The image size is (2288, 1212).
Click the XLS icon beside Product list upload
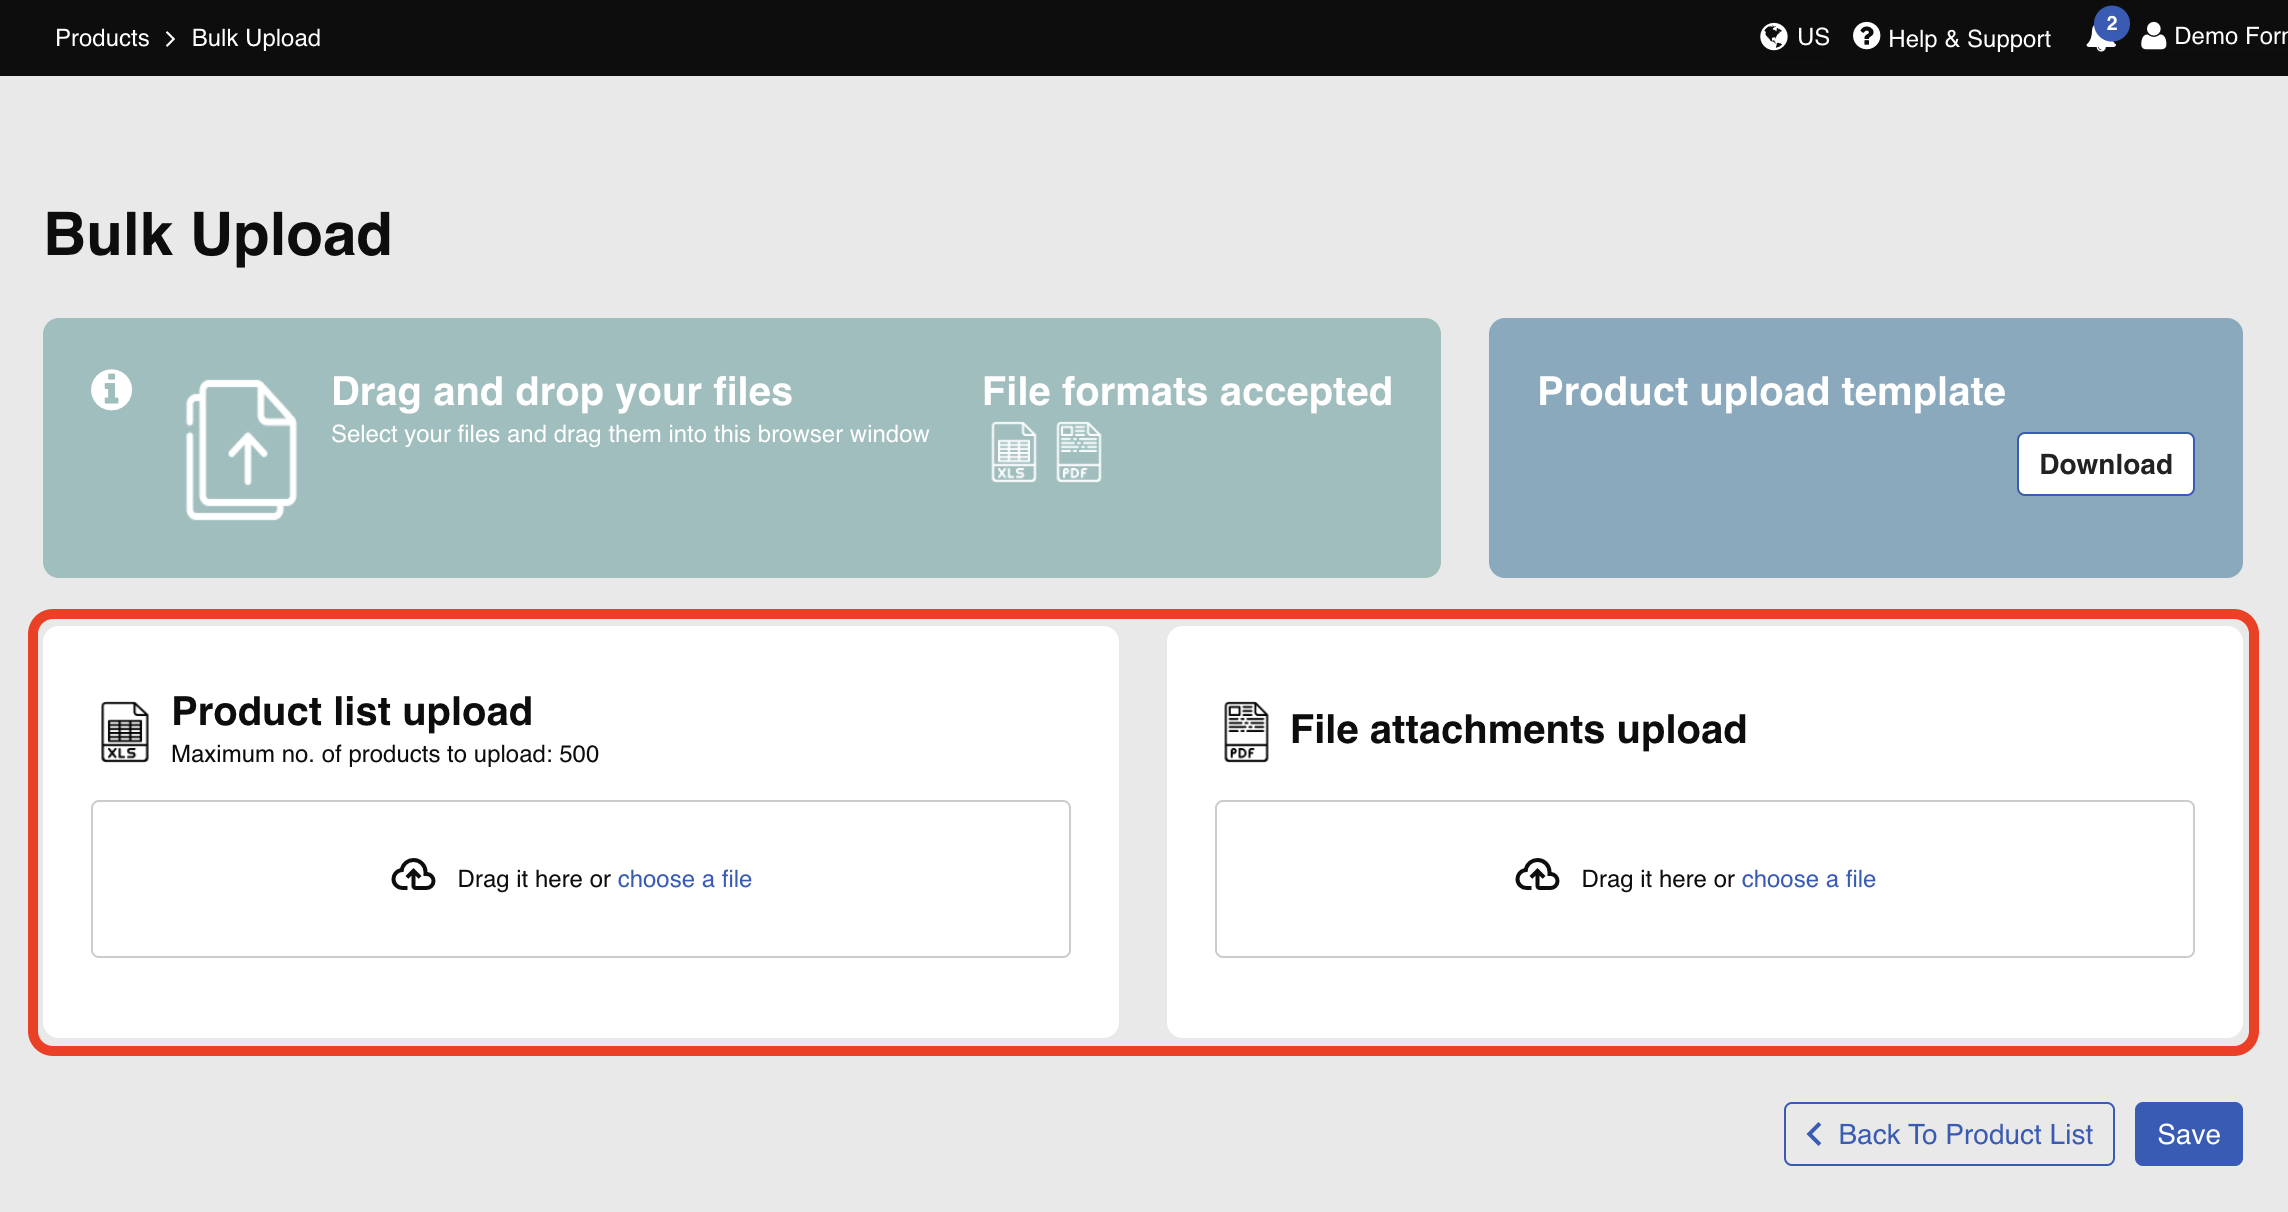125,731
